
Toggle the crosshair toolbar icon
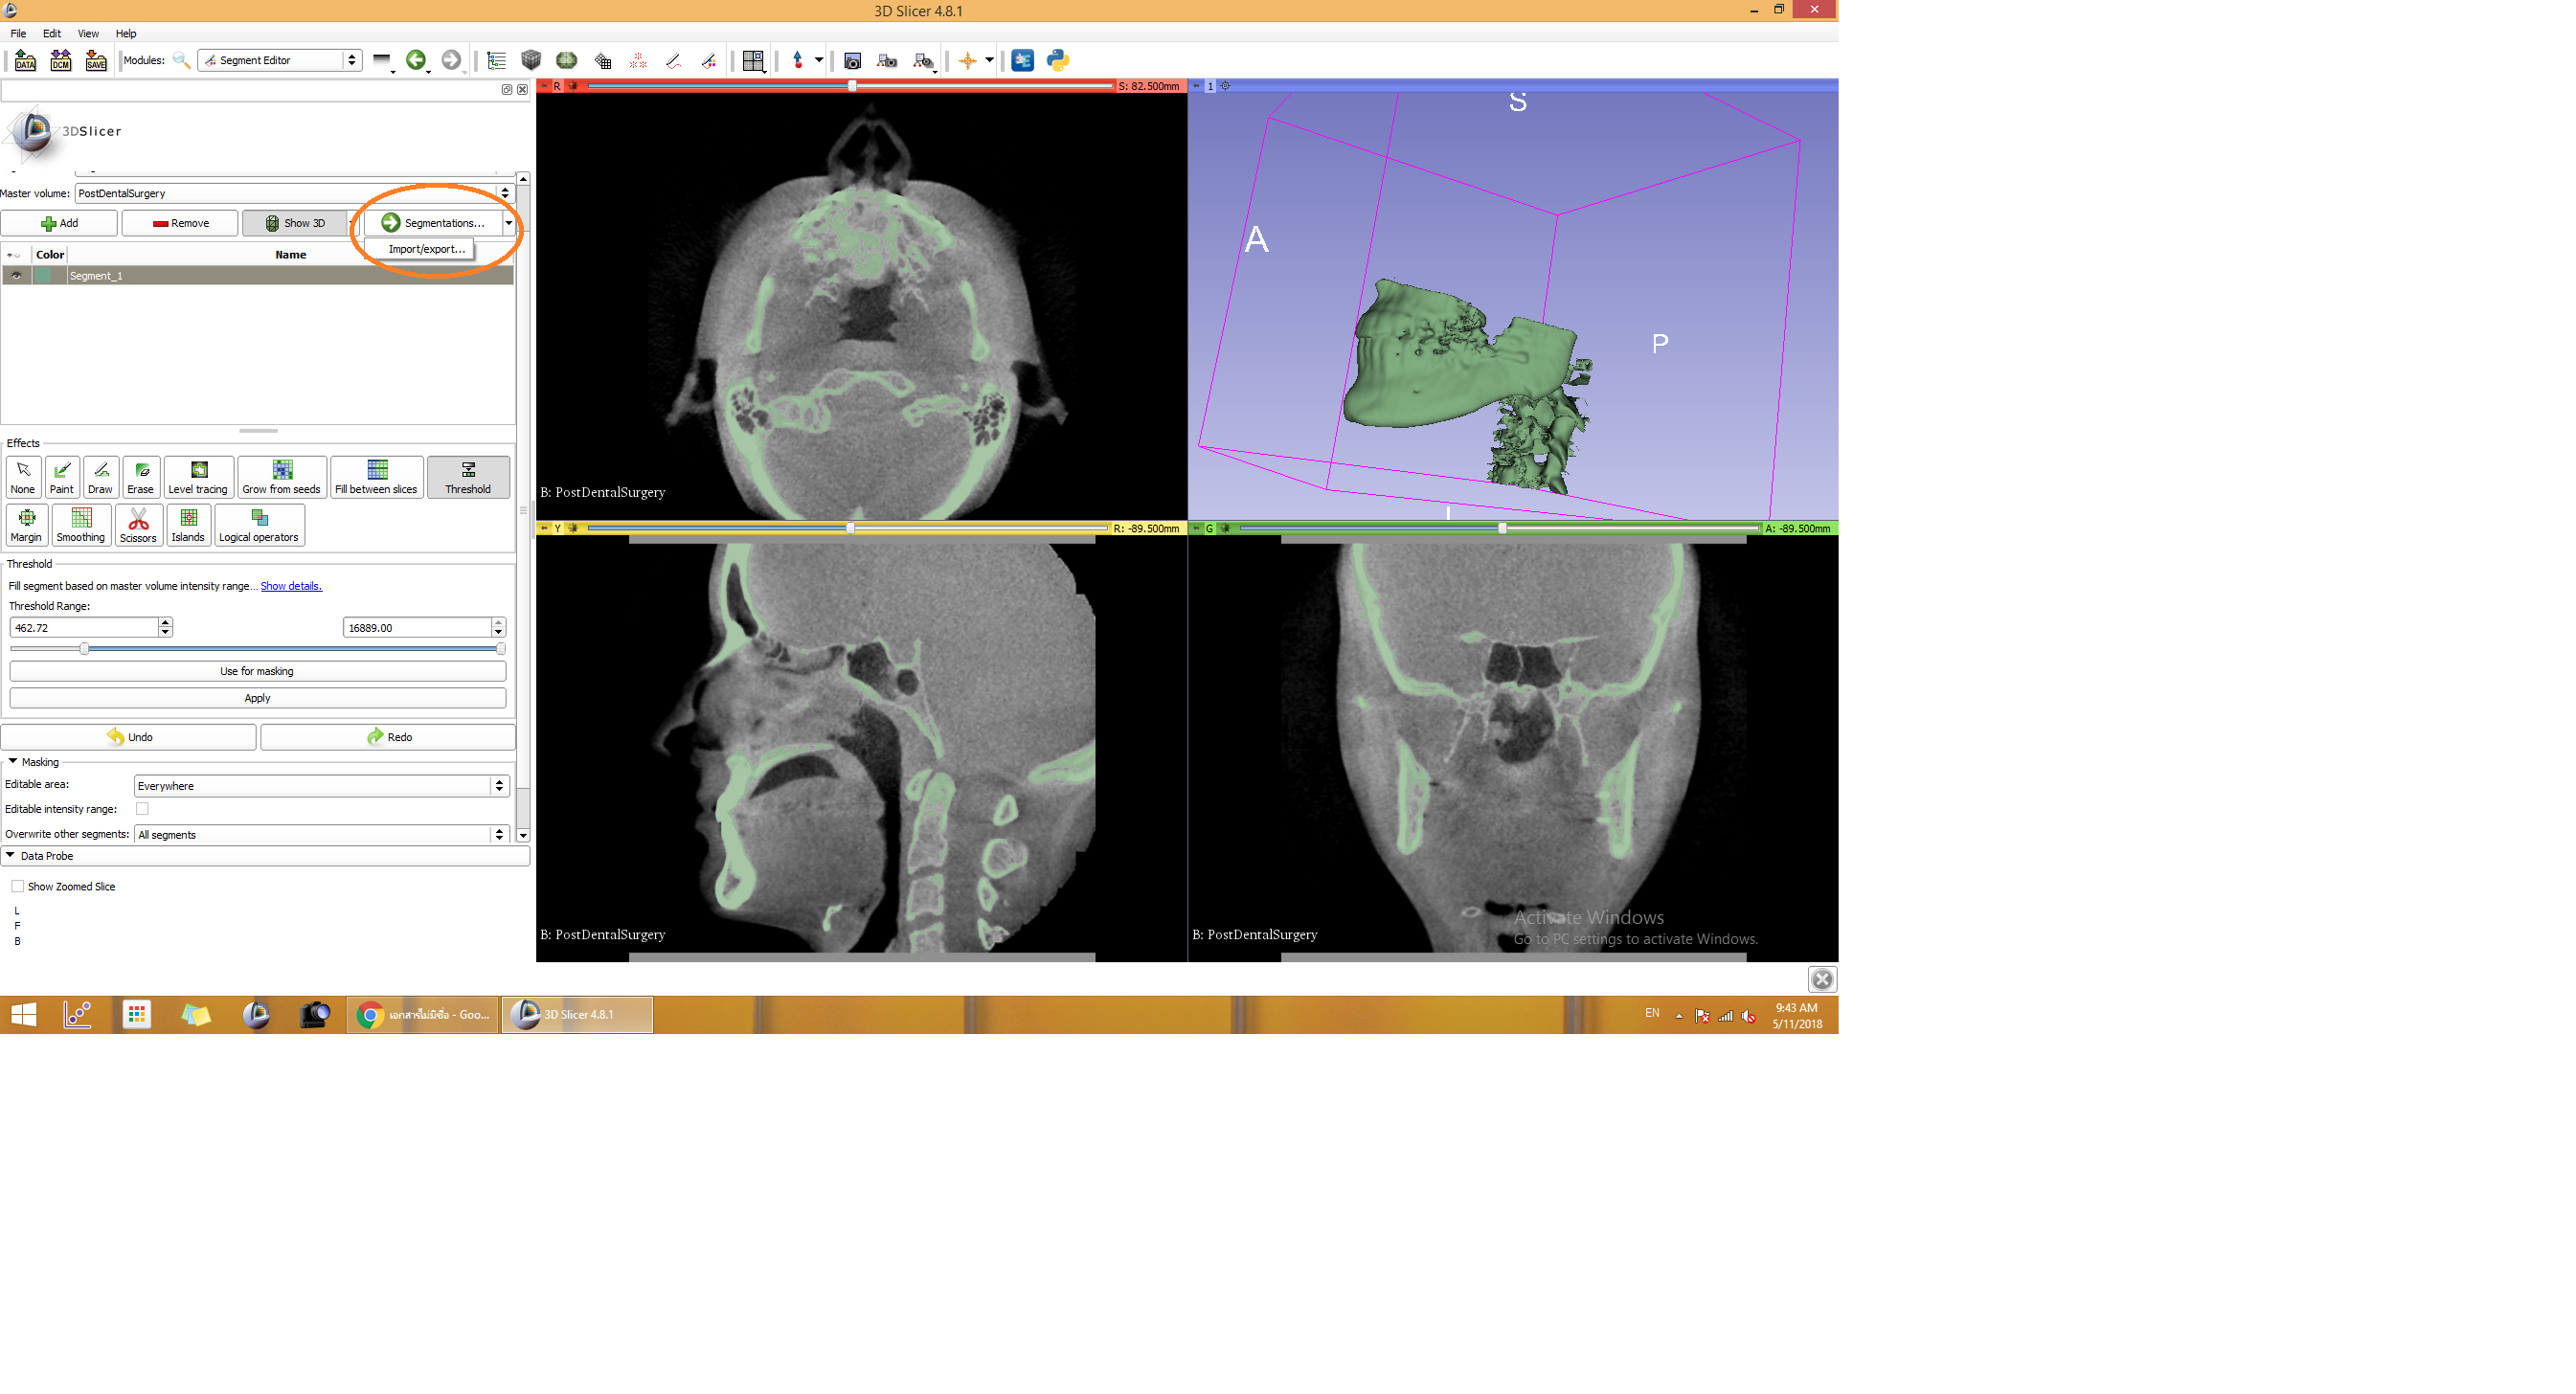(x=967, y=61)
